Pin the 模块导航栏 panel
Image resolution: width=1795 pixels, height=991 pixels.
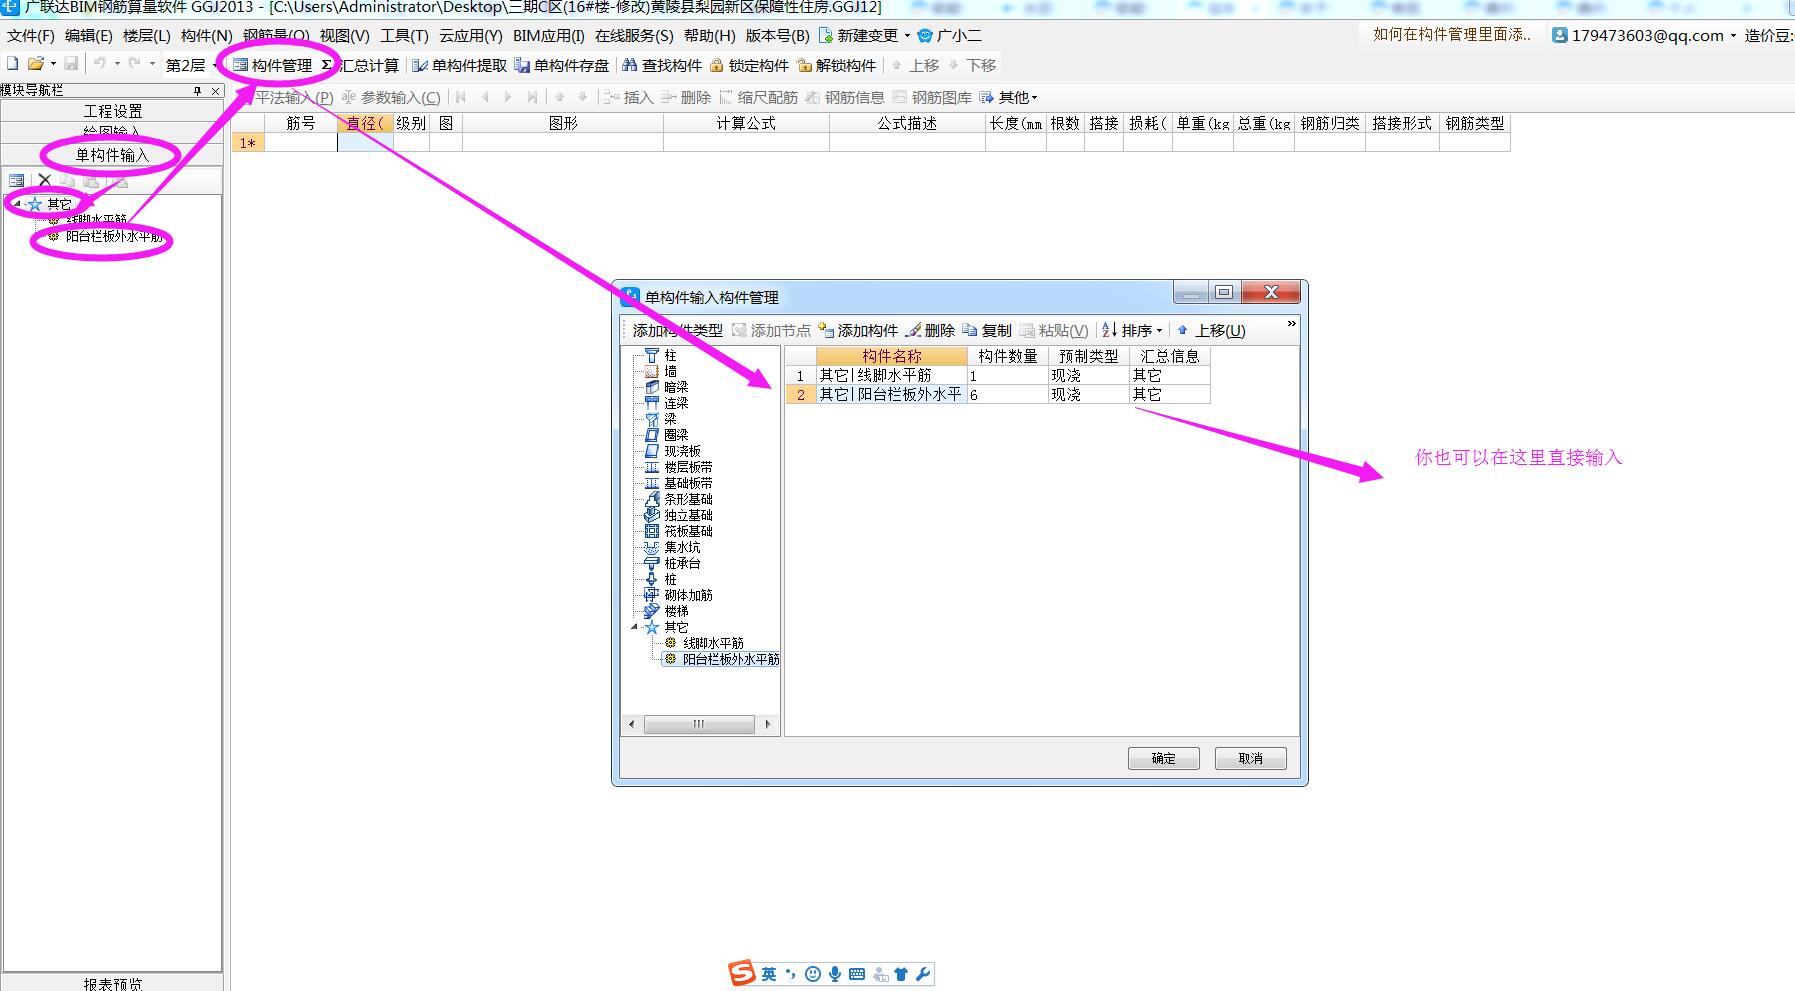198,91
